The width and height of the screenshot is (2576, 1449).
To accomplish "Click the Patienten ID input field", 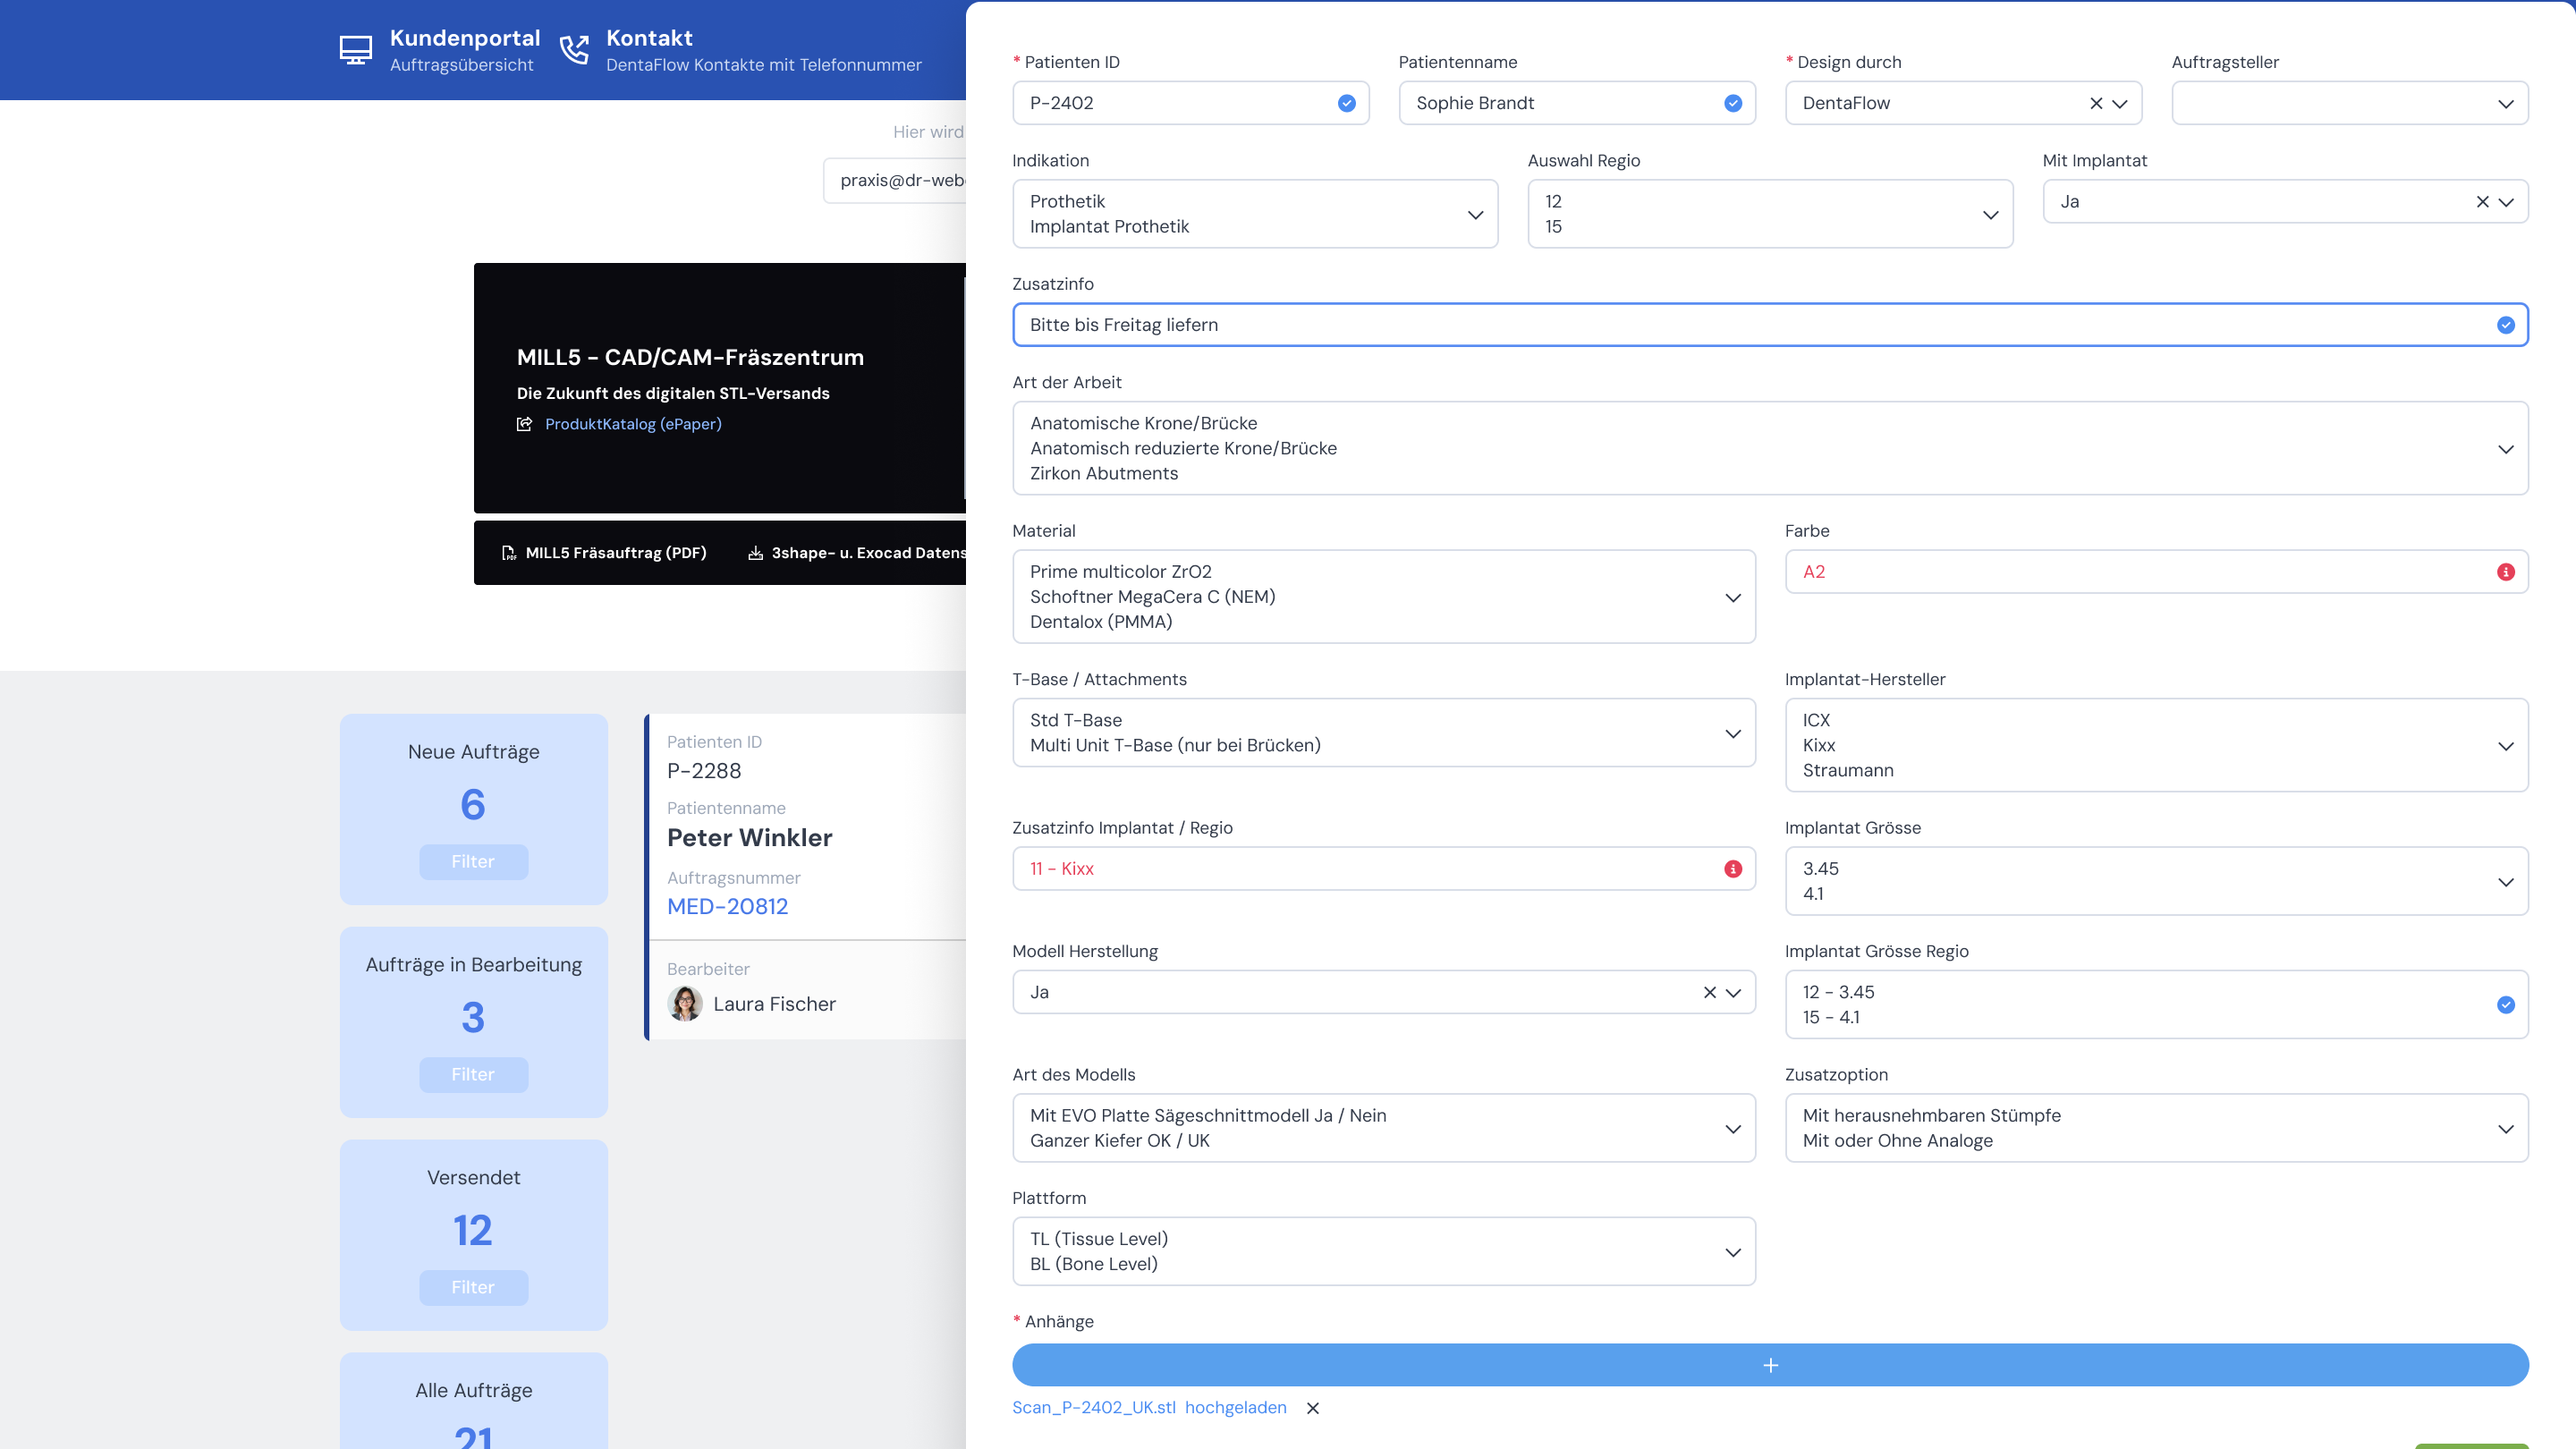I will pyautogui.click(x=1190, y=103).
